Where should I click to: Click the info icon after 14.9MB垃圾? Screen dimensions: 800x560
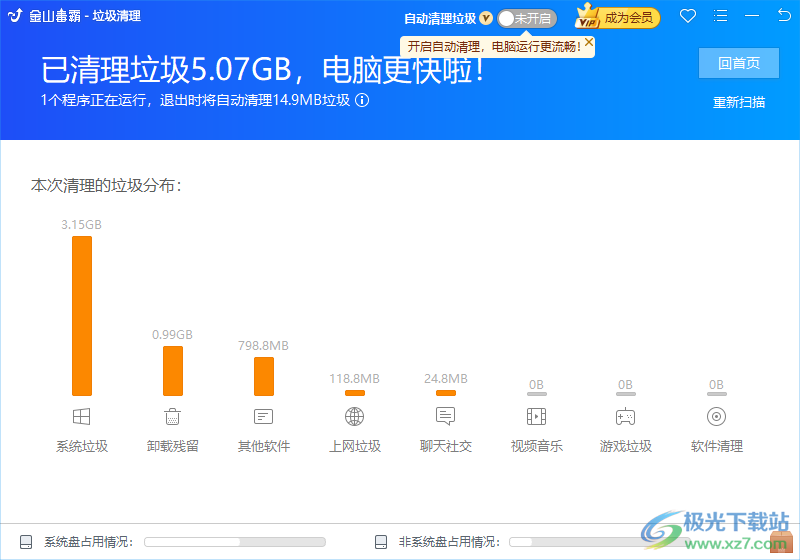click(362, 100)
